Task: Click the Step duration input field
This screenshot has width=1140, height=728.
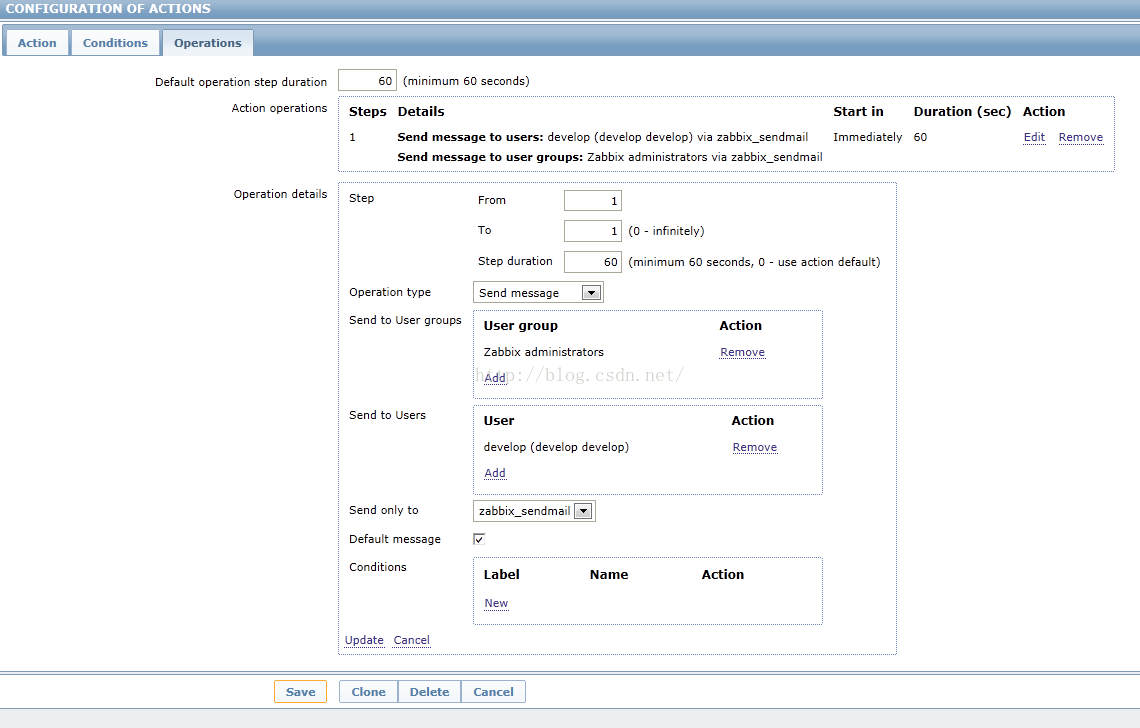Action: (593, 262)
